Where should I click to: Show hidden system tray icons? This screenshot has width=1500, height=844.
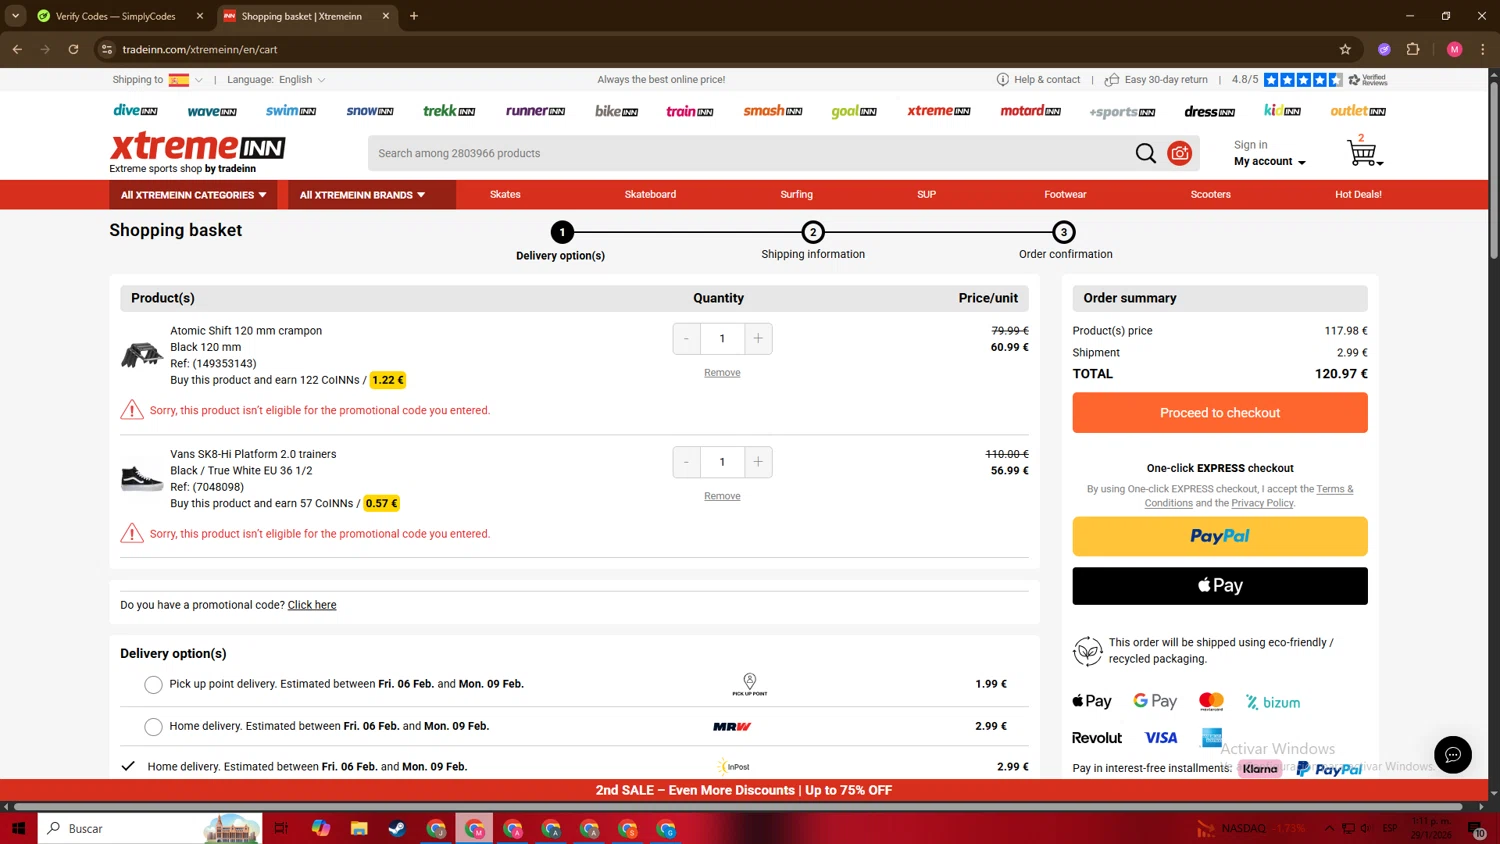(x=1329, y=828)
